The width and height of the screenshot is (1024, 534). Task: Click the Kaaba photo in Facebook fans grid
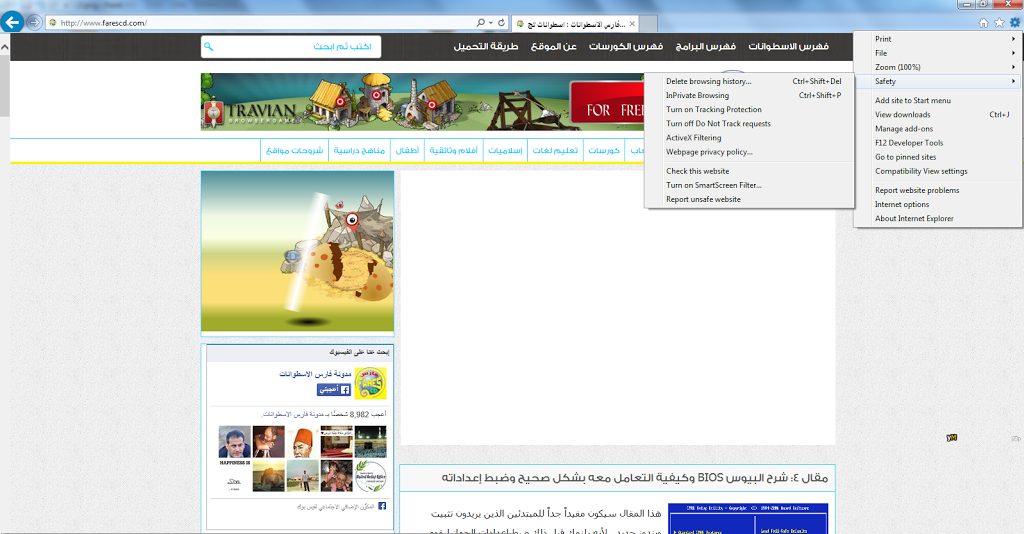(x=370, y=442)
